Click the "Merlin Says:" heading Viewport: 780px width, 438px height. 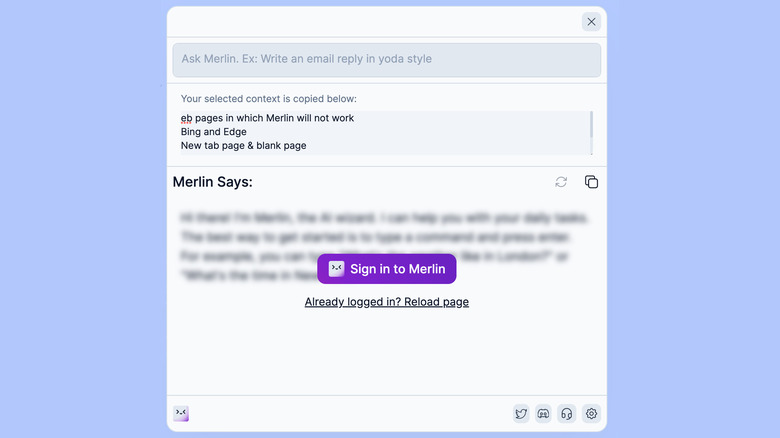click(x=212, y=182)
